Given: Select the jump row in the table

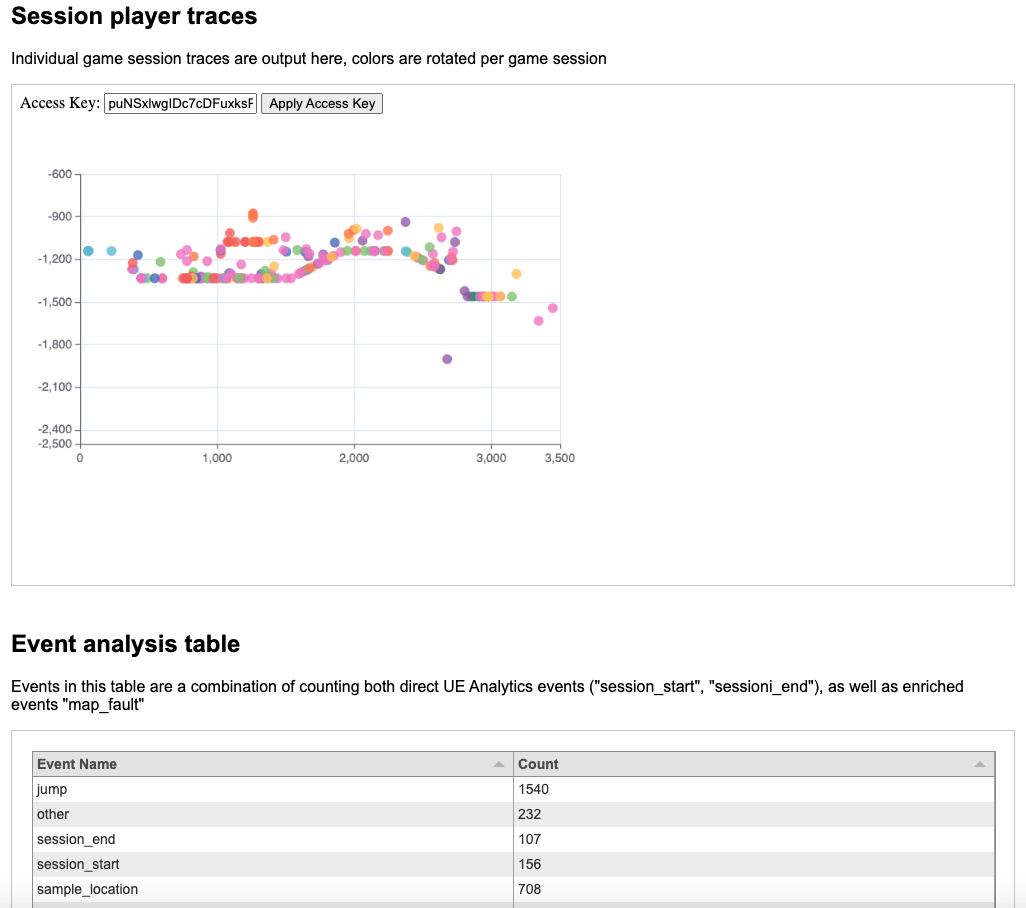Looking at the screenshot, I should 270,789.
